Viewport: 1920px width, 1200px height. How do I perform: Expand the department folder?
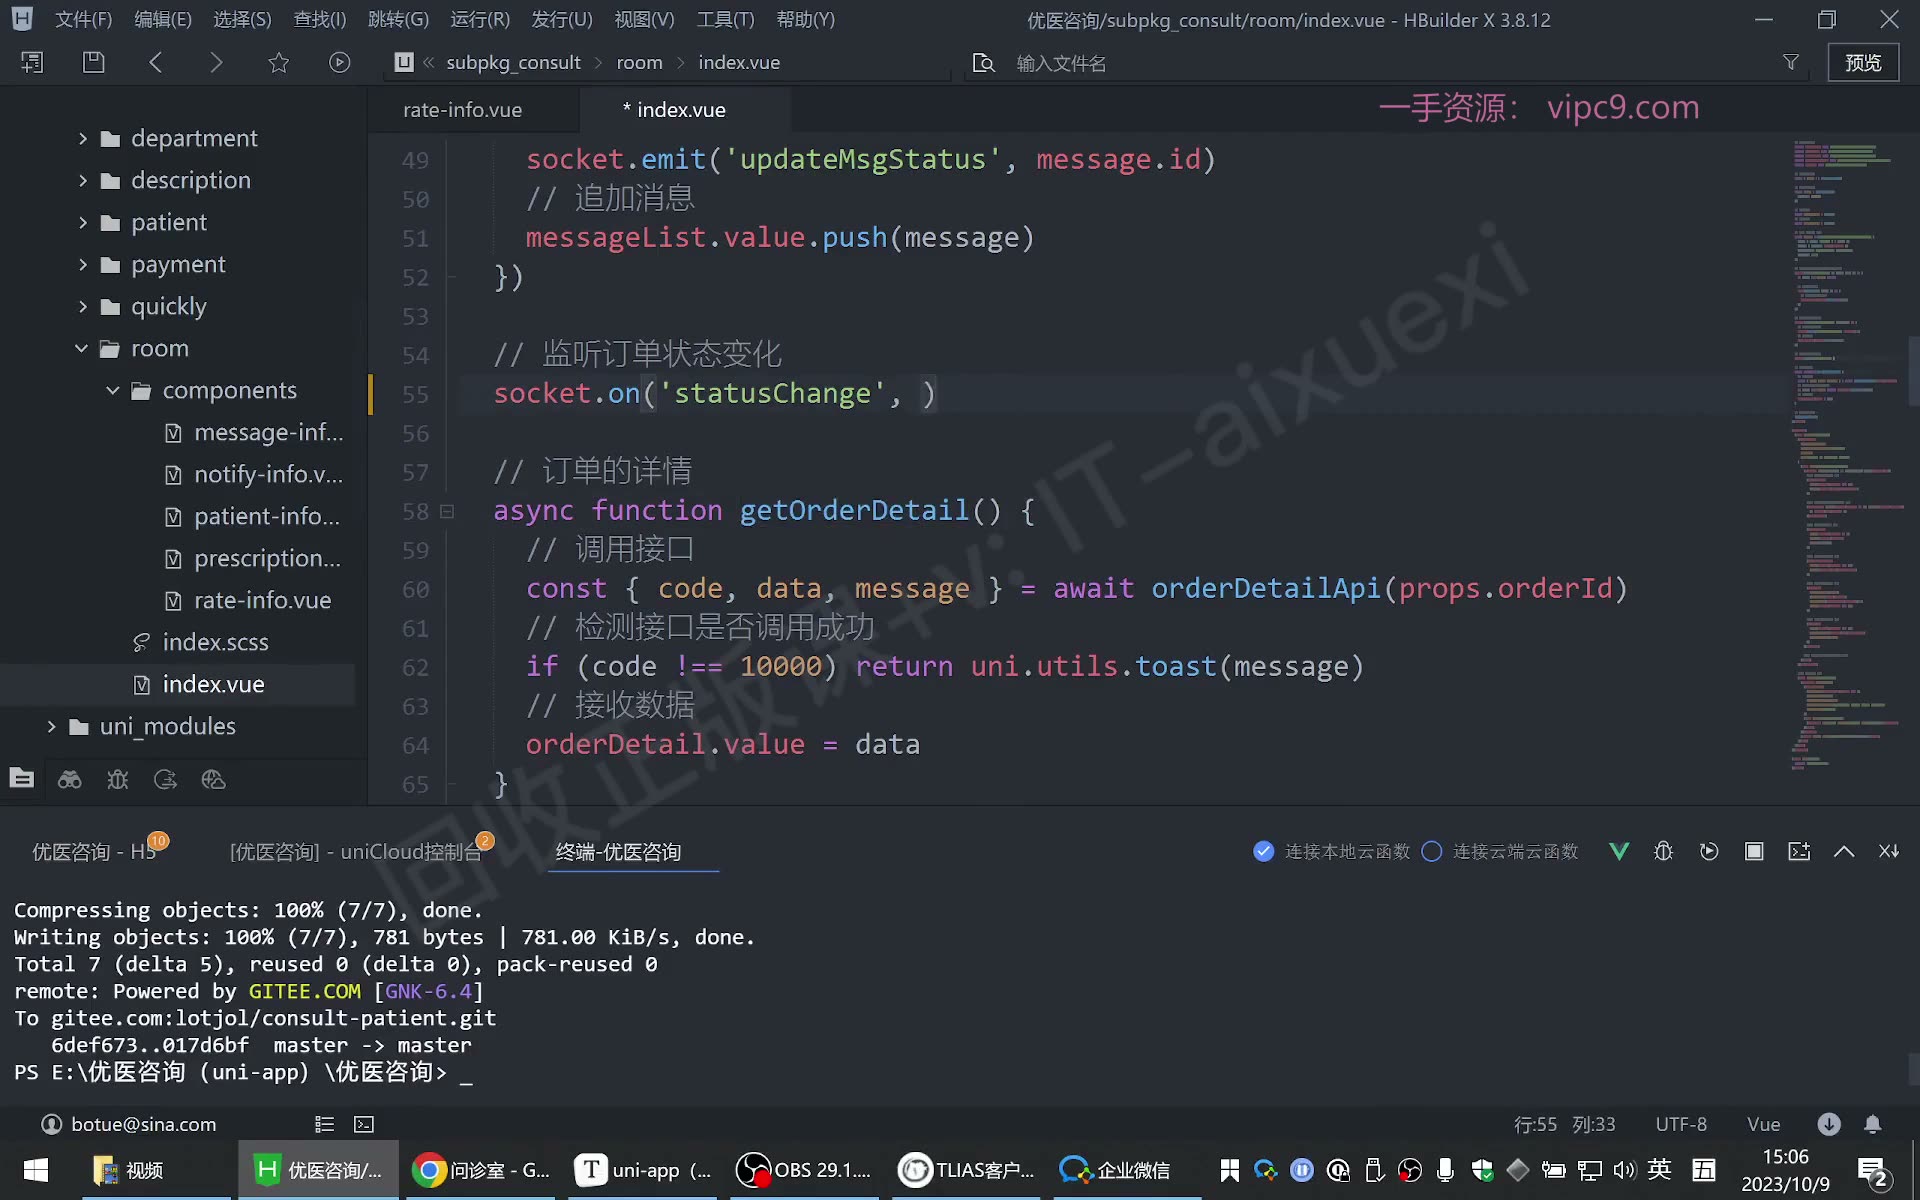pos(83,138)
